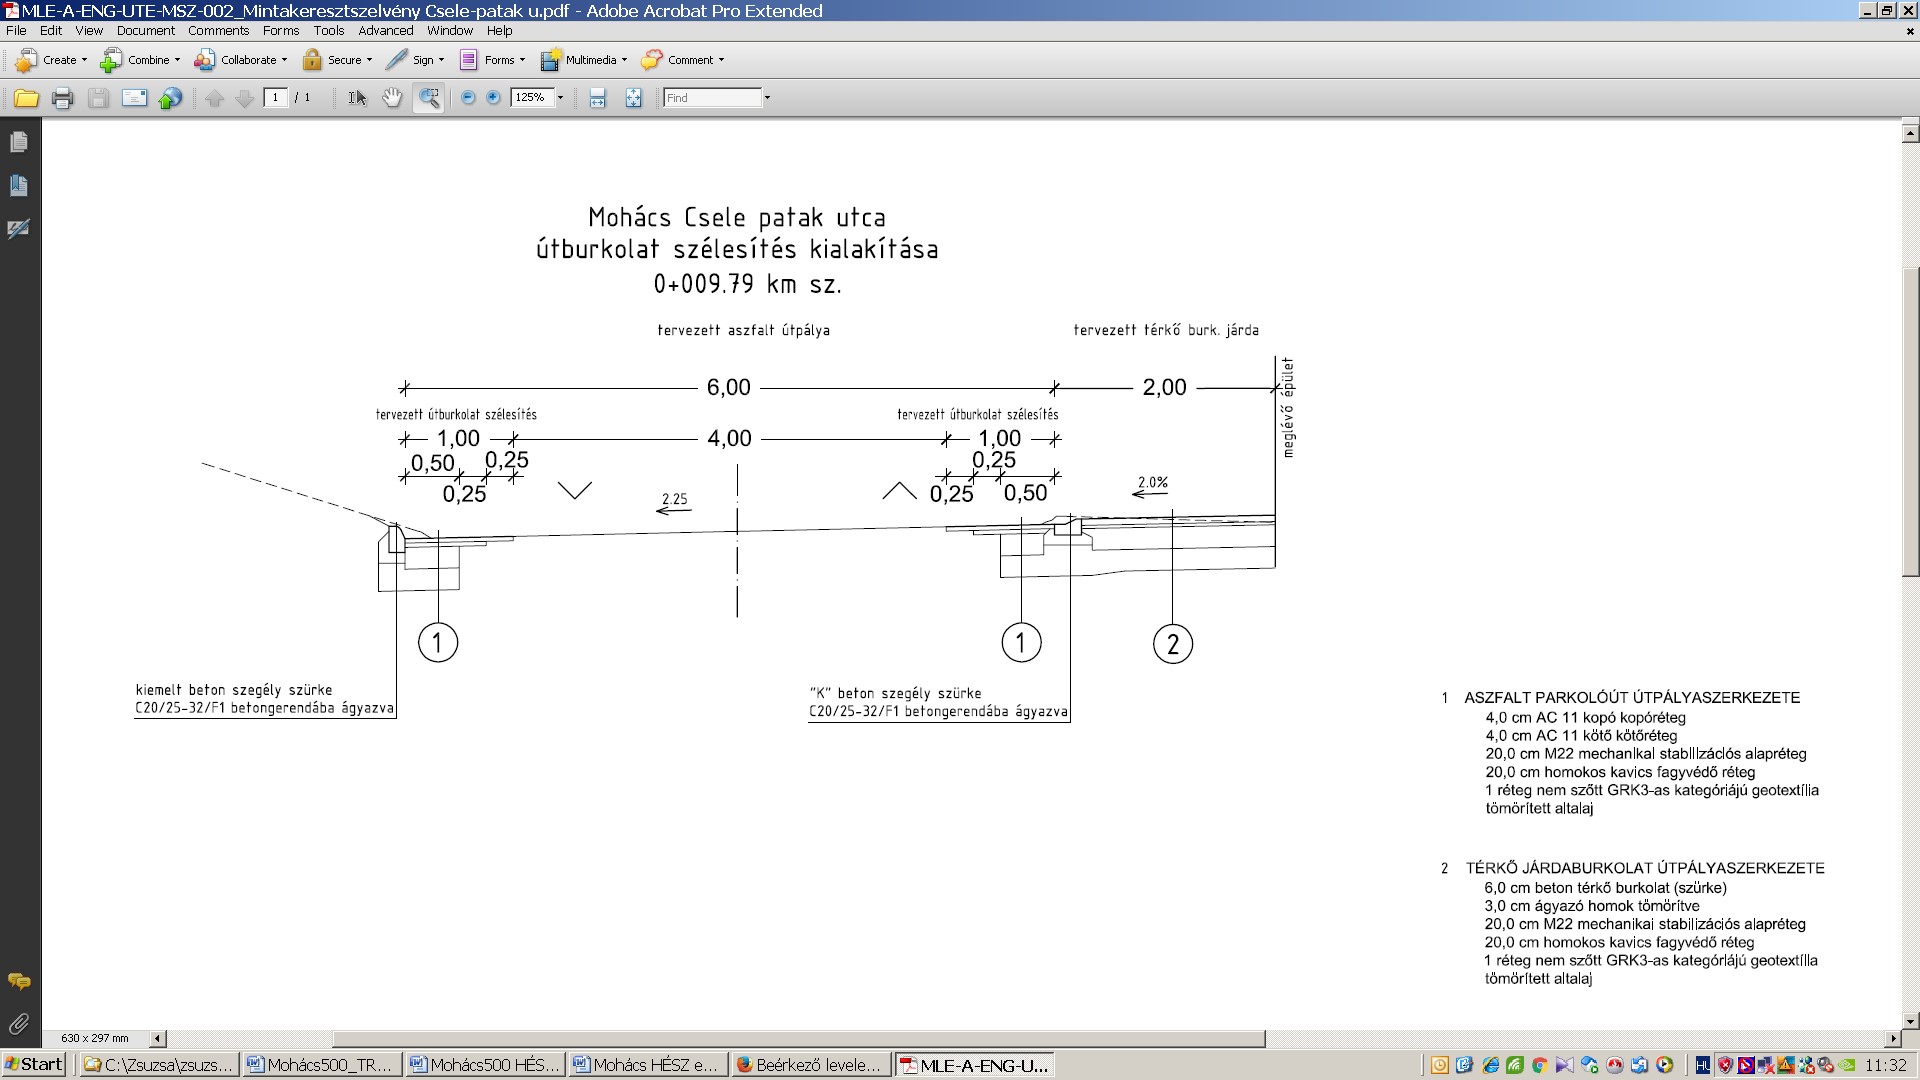
Task: Expand the Find options dropdown arrow
Action: 767,98
